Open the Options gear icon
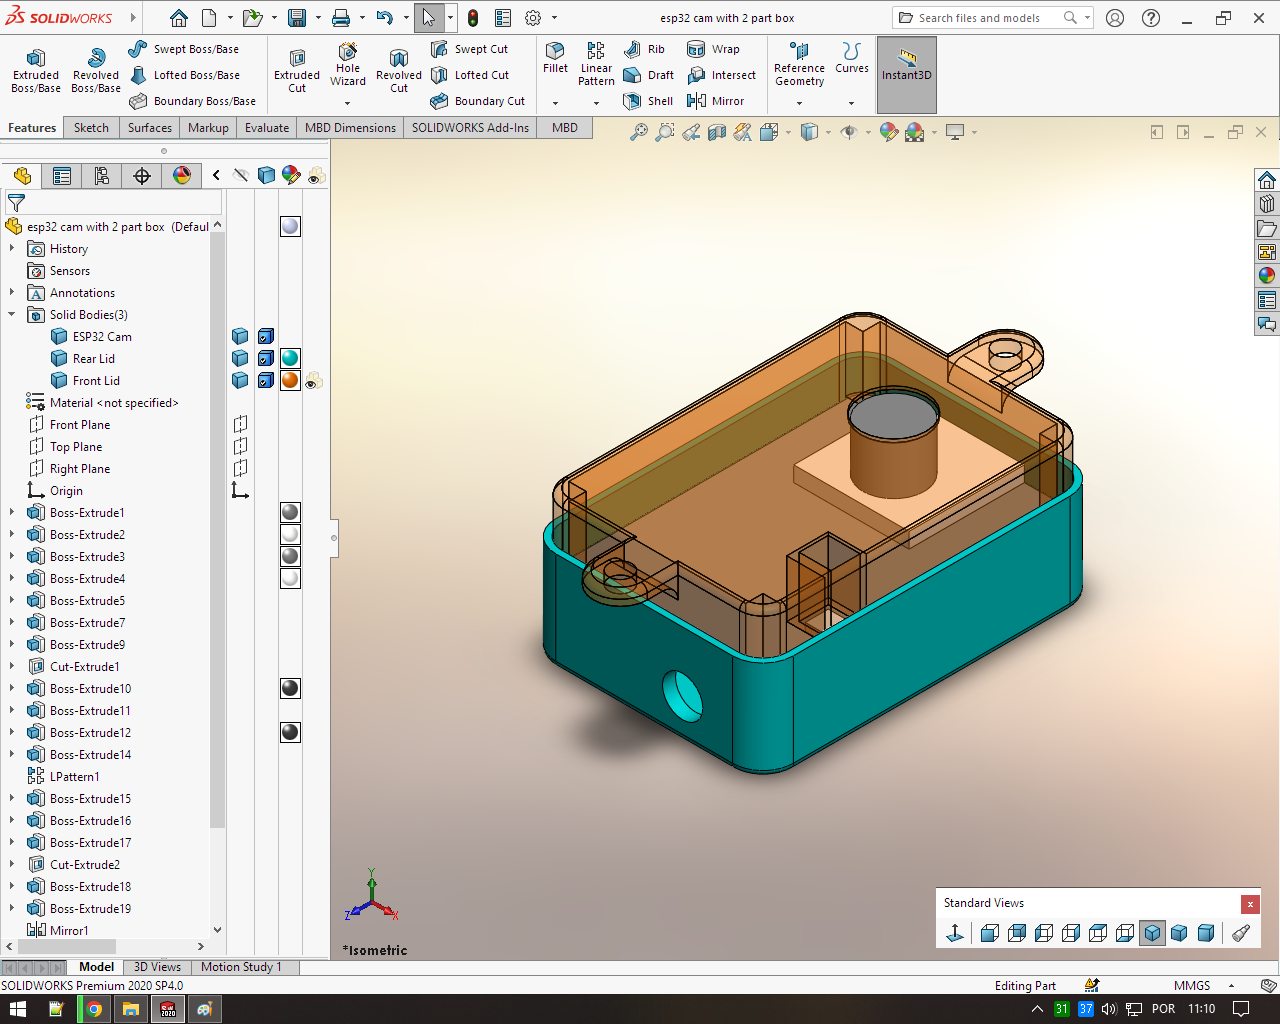 [533, 18]
